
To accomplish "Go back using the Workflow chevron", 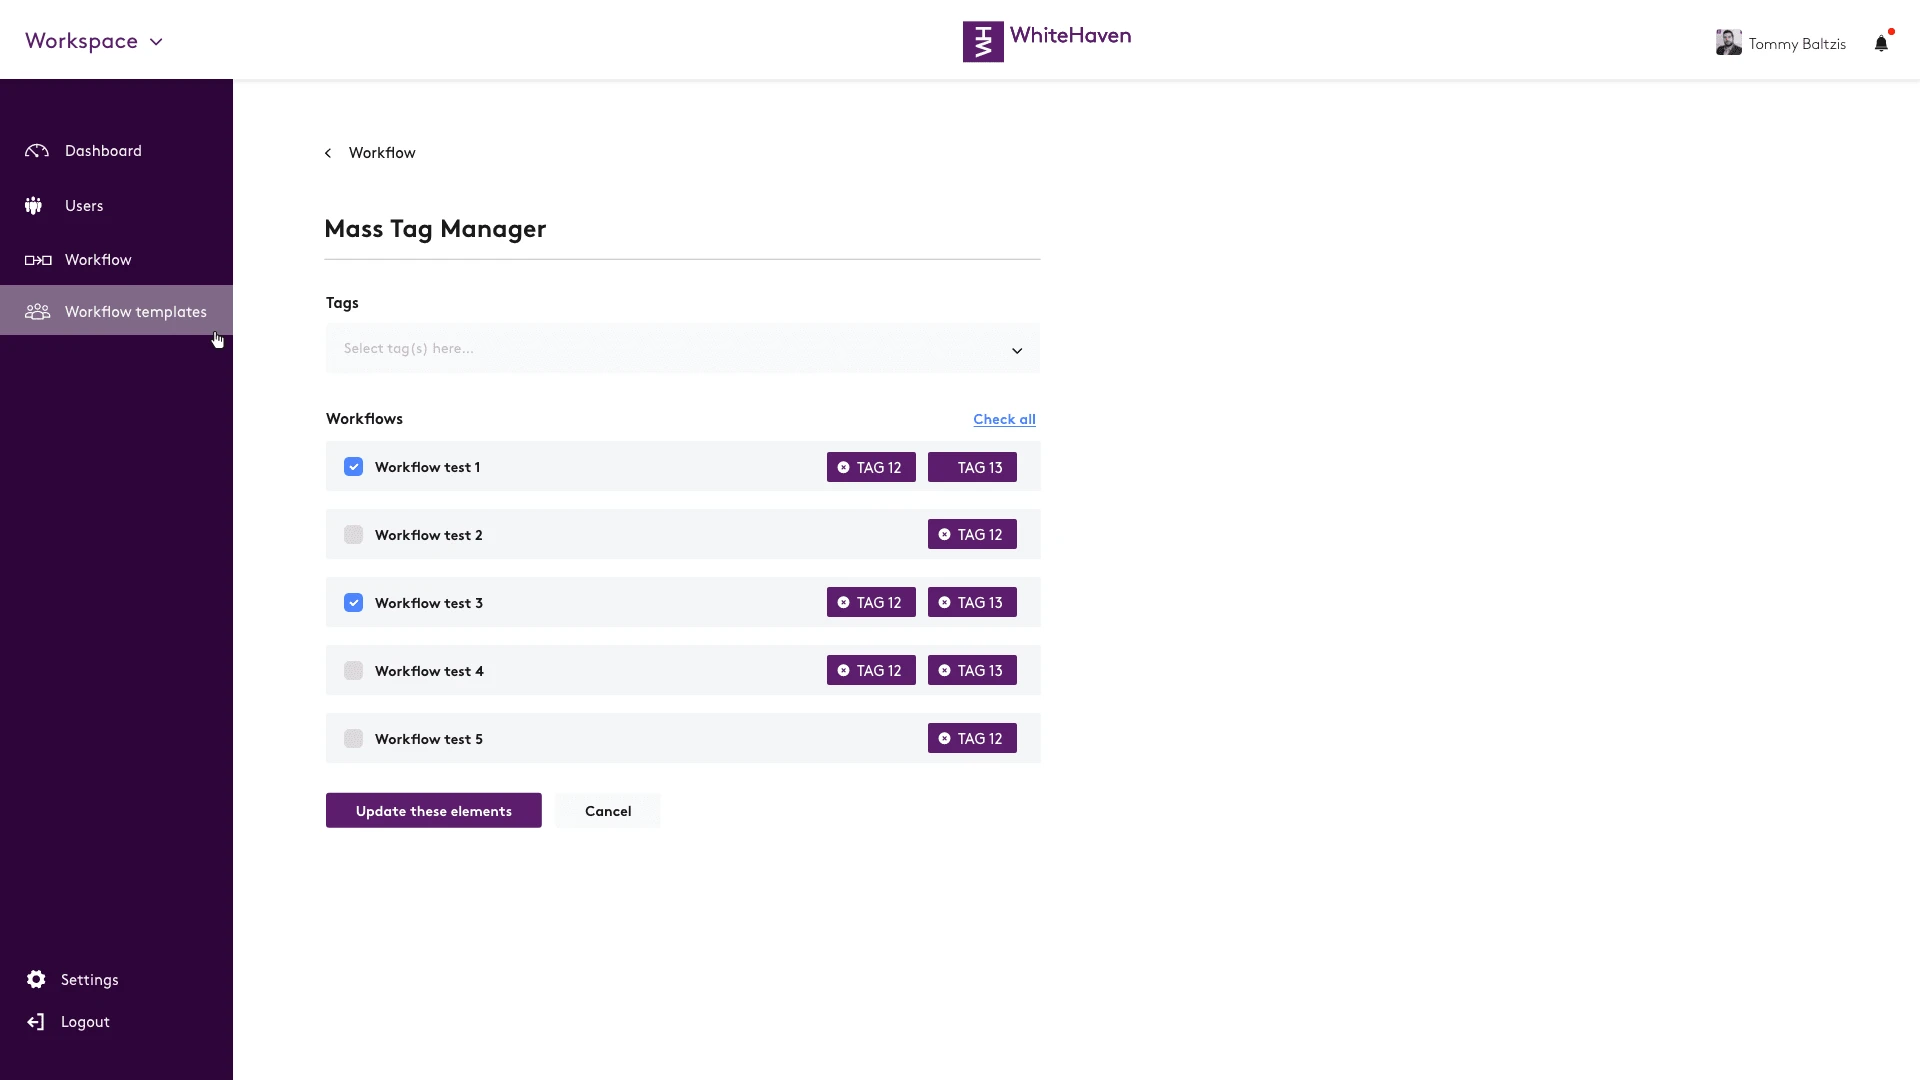I will [x=328, y=153].
